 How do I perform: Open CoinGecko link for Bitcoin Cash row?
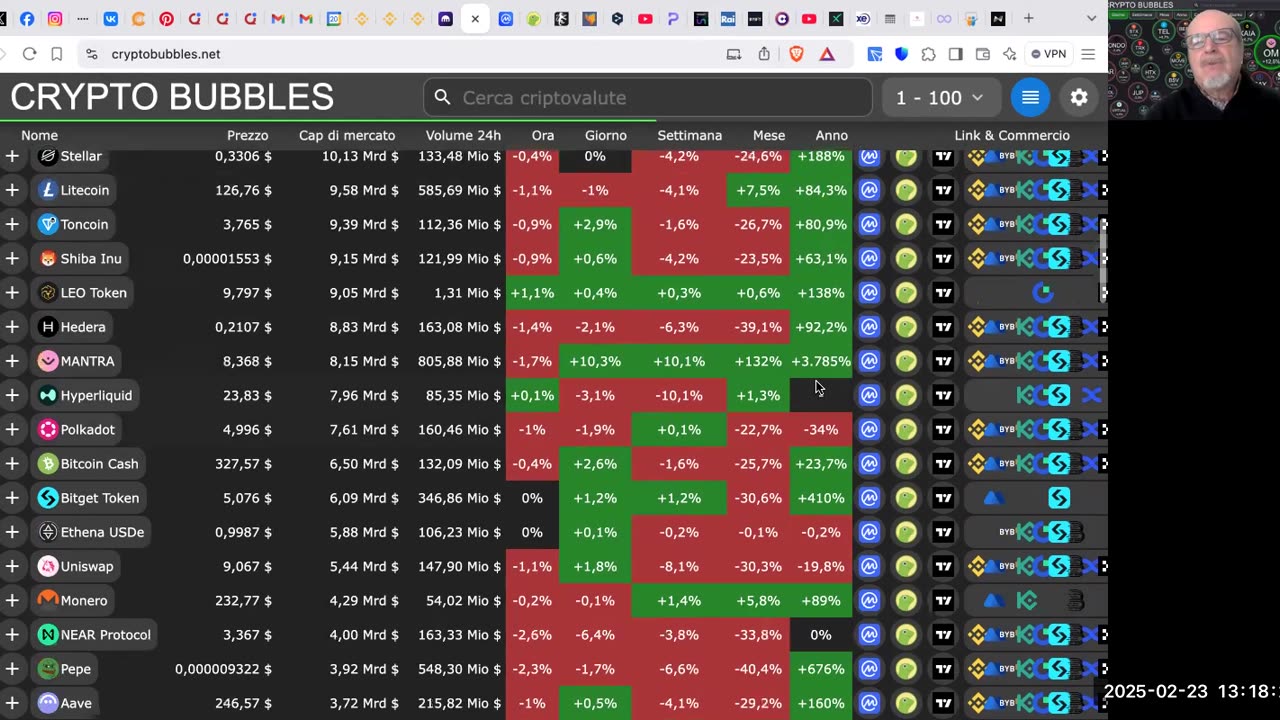(x=906, y=463)
